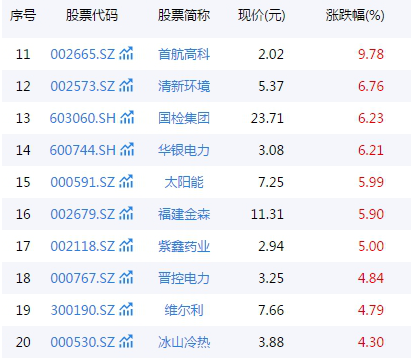Click the 股票代码 column header
This screenshot has width=414, height=360.
(92, 15)
